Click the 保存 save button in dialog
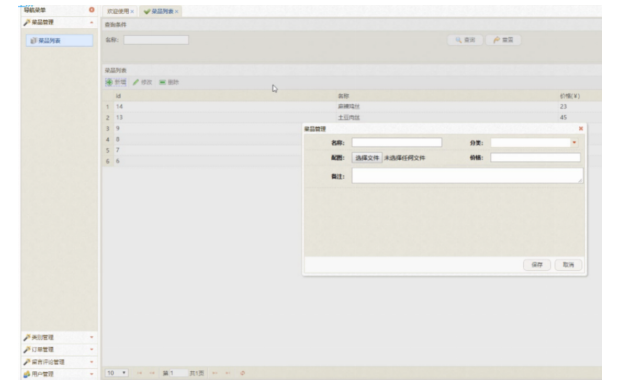The width and height of the screenshot is (641, 387). click(537, 265)
